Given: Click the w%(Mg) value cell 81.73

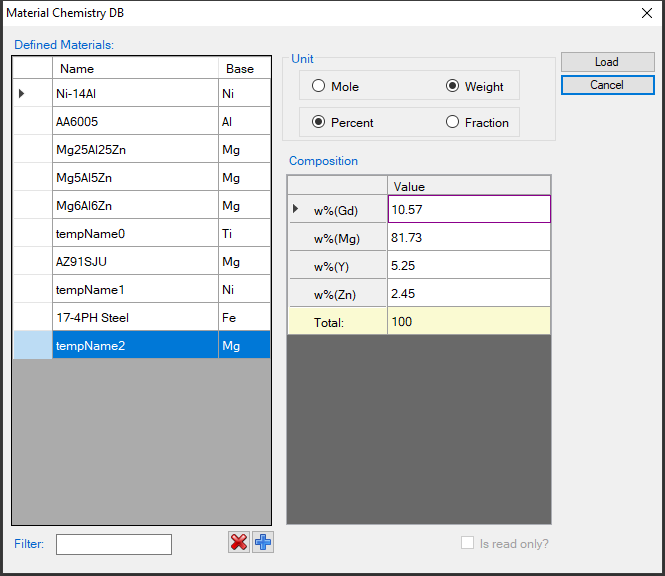Looking at the screenshot, I should pyautogui.click(x=468, y=237).
